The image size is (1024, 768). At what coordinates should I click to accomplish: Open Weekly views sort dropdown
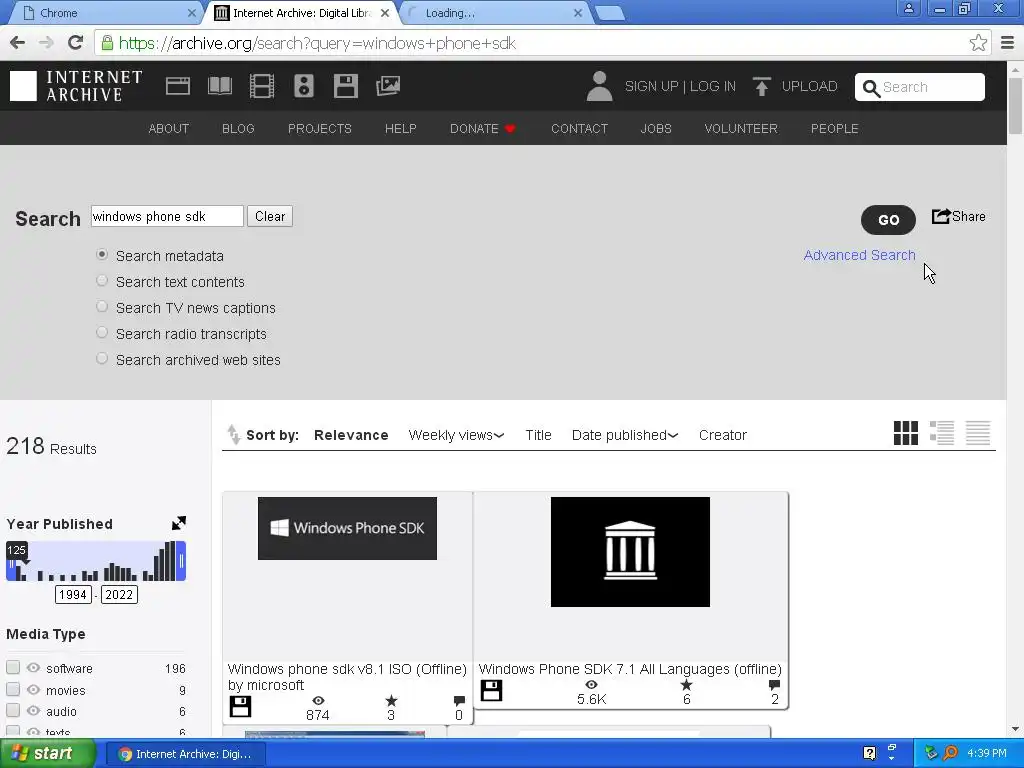(456, 435)
